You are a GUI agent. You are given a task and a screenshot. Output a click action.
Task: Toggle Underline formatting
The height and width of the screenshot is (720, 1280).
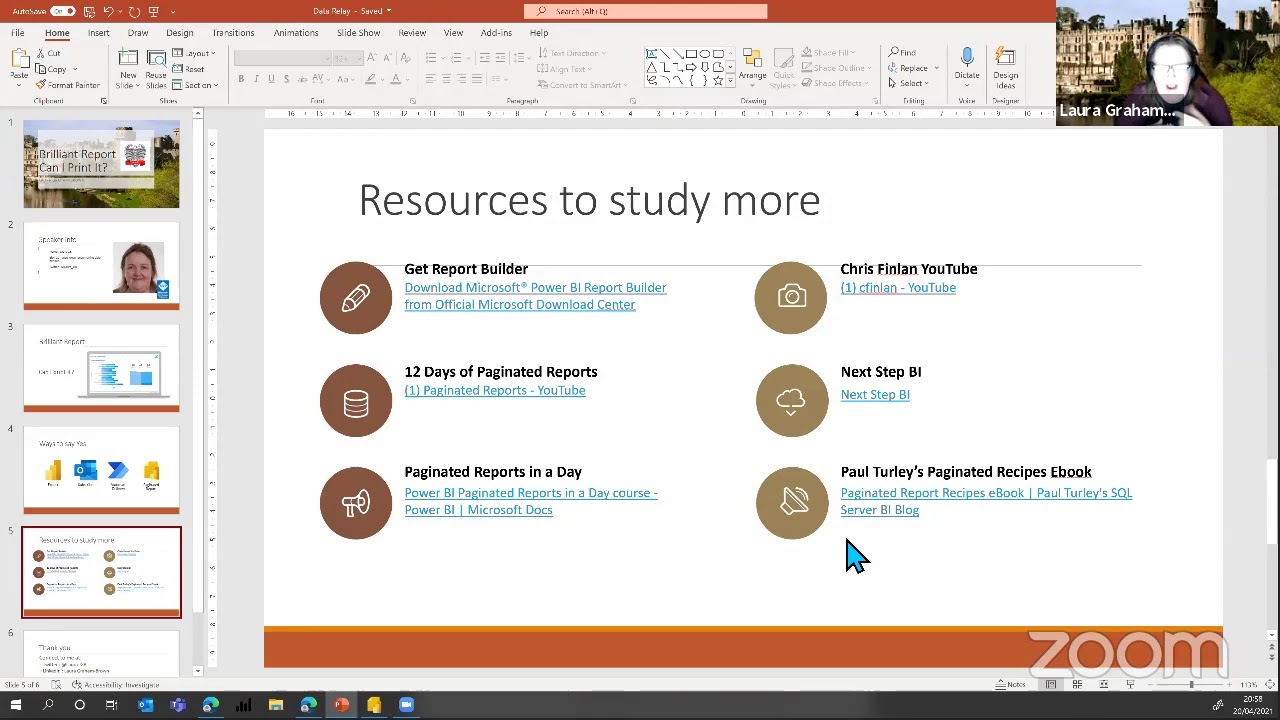click(x=271, y=79)
